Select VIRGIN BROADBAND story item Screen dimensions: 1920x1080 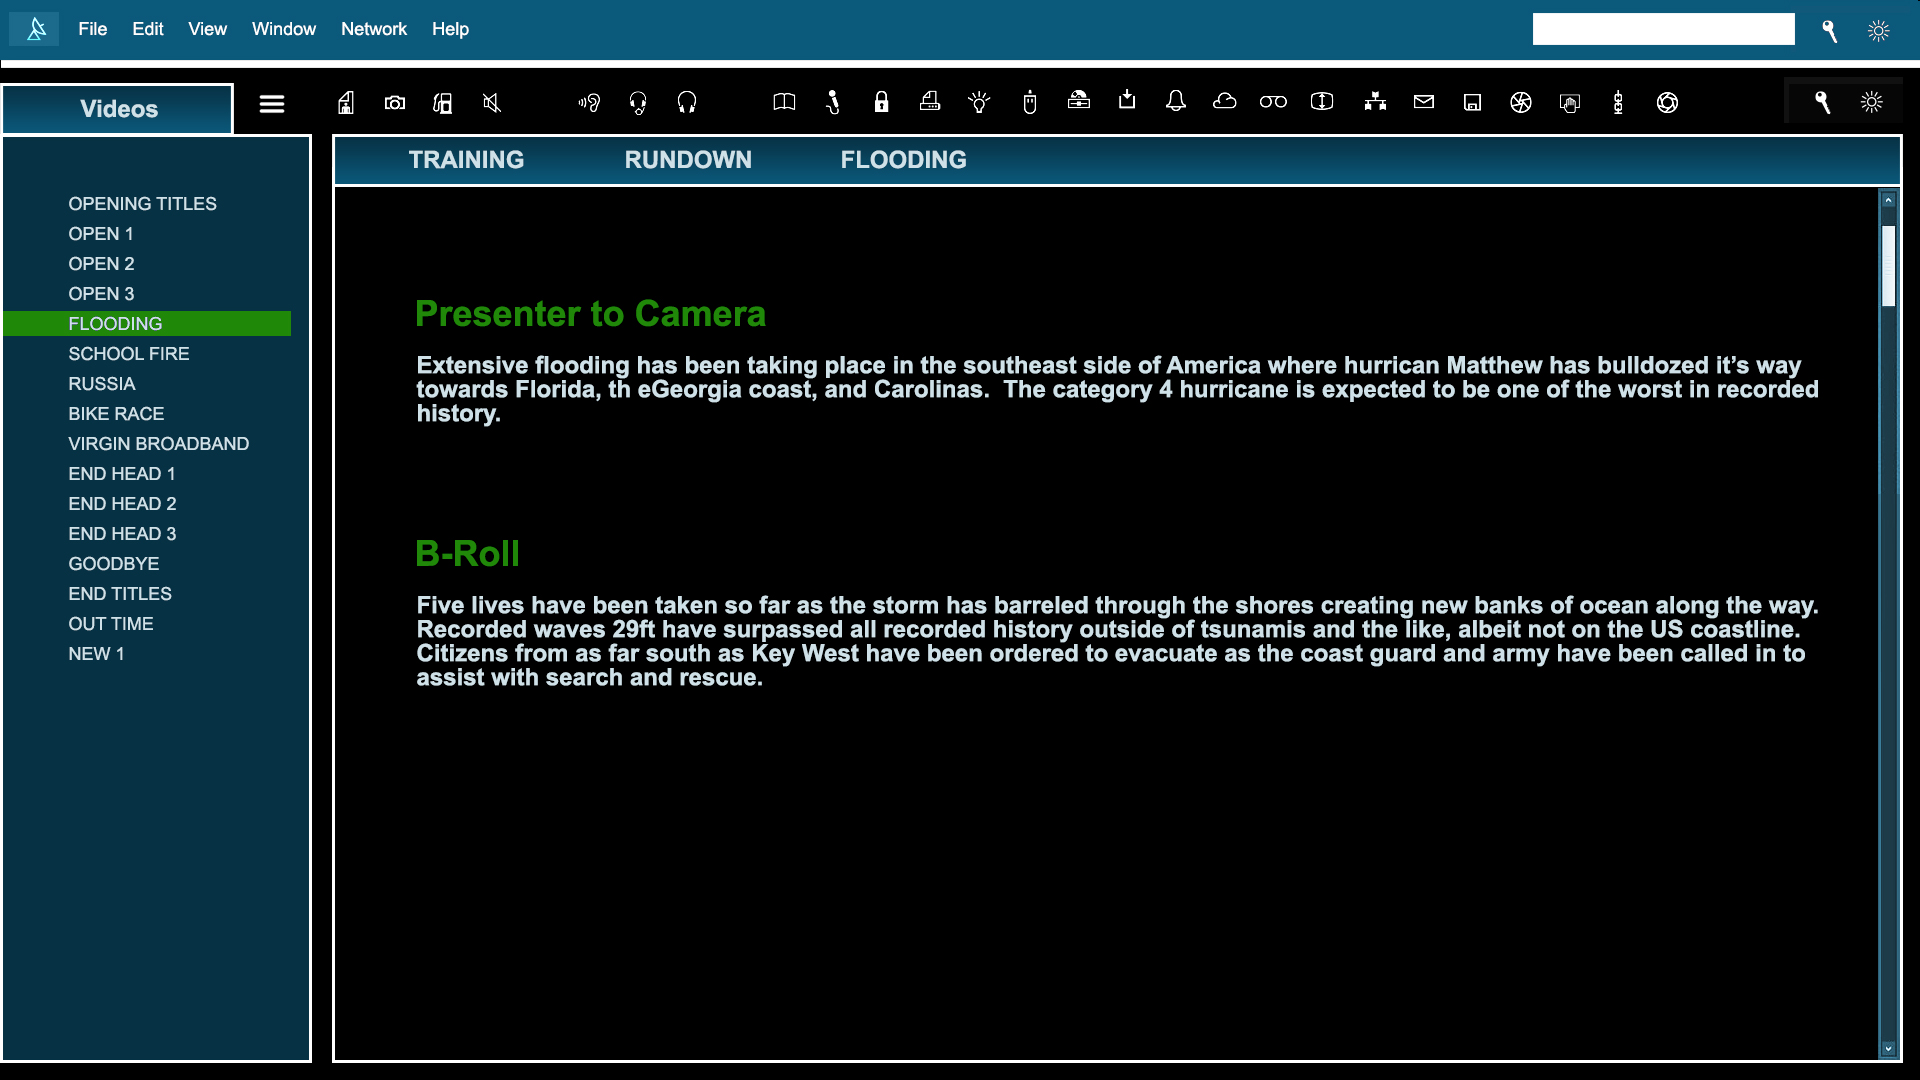coord(159,444)
